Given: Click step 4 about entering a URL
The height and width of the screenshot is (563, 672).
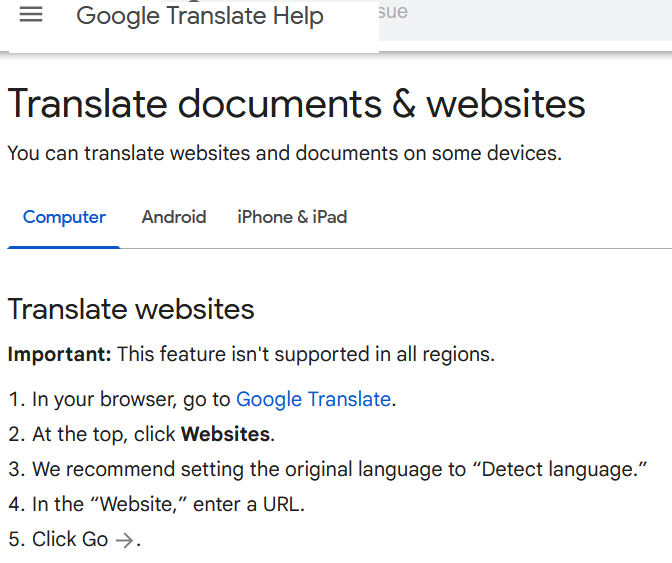Looking at the screenshot, I should pyautogui.click(x=168, y=505).
